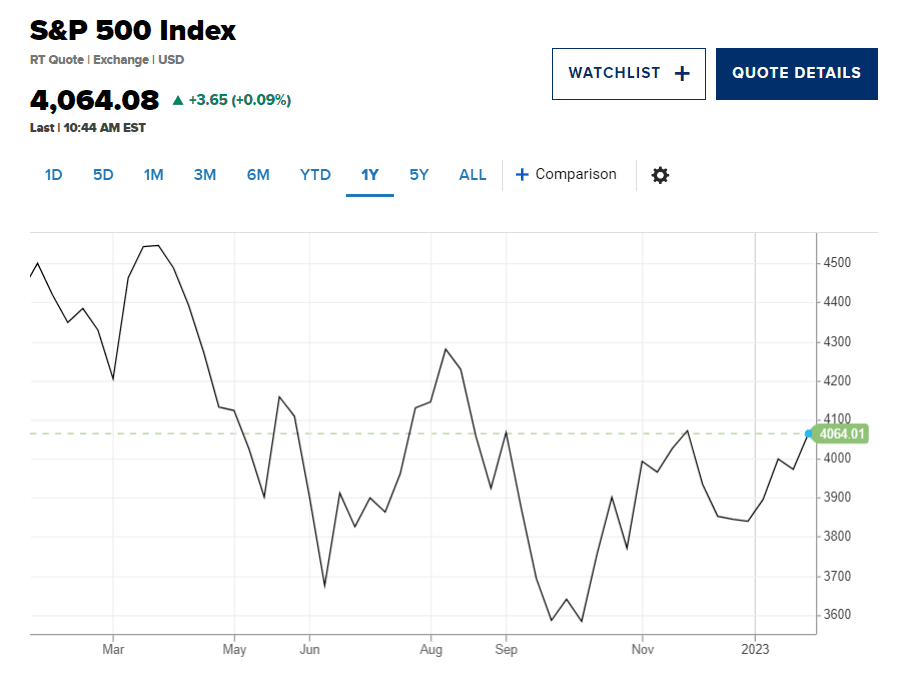Click the May x-axis label
This screenshot has height=675, width=905.
[234, 650]
